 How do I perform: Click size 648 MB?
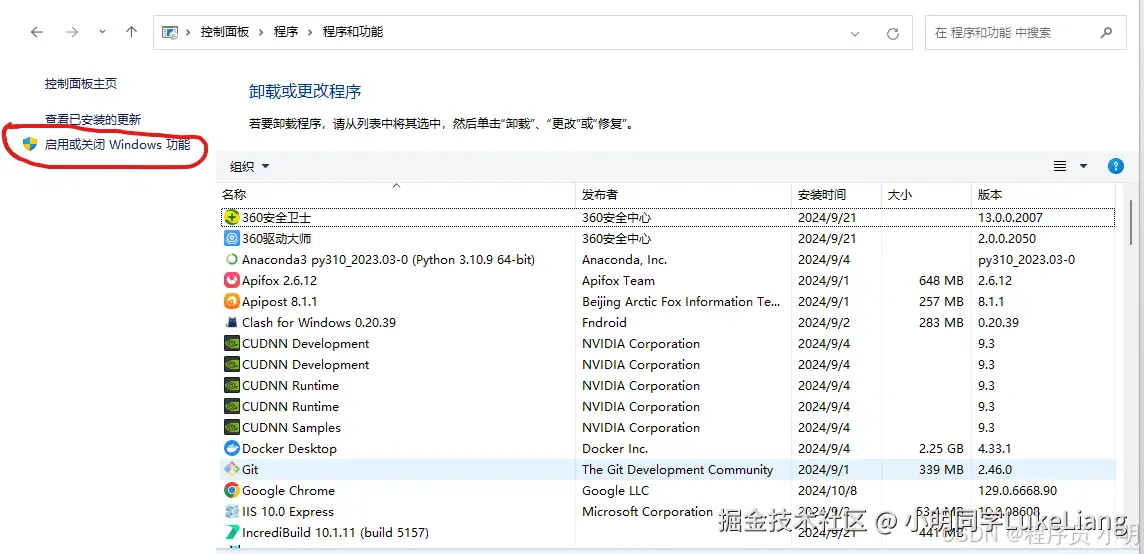coord(941,280)
